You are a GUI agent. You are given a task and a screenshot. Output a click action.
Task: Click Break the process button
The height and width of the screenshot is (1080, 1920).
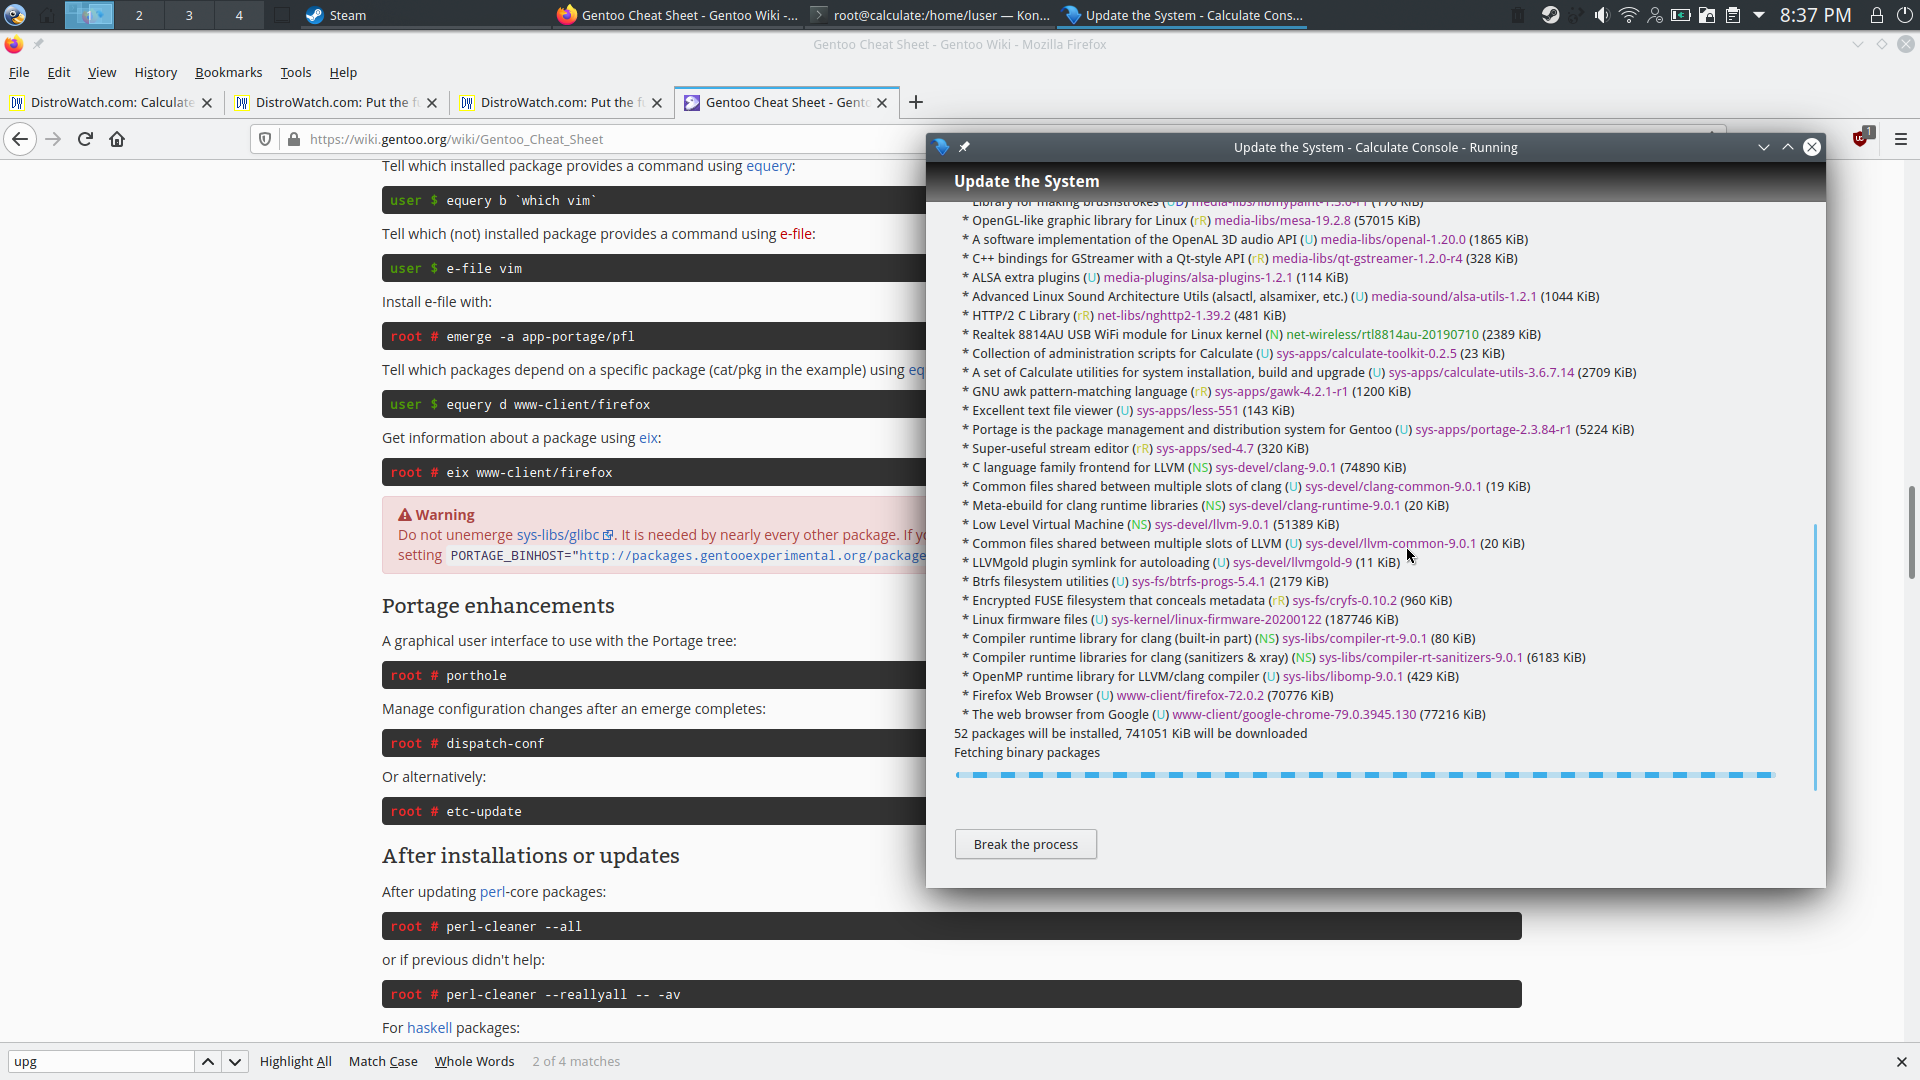[x=1026, y=844]
